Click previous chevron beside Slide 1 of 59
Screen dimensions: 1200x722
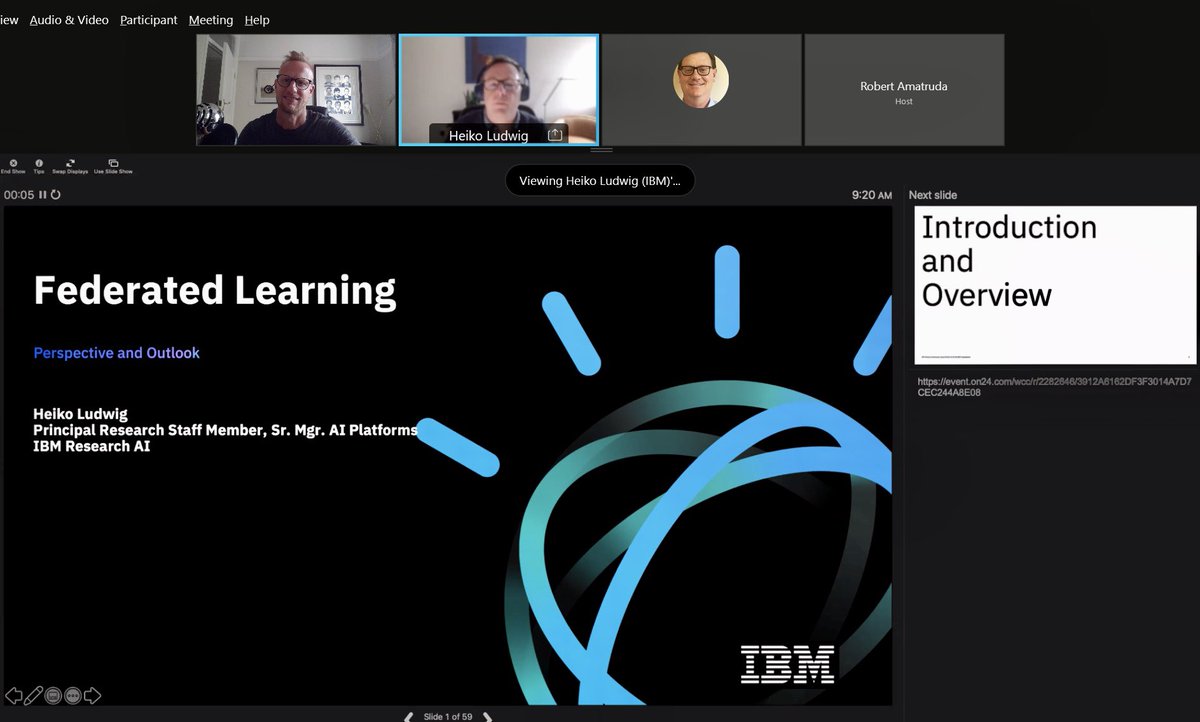point(408,717)
